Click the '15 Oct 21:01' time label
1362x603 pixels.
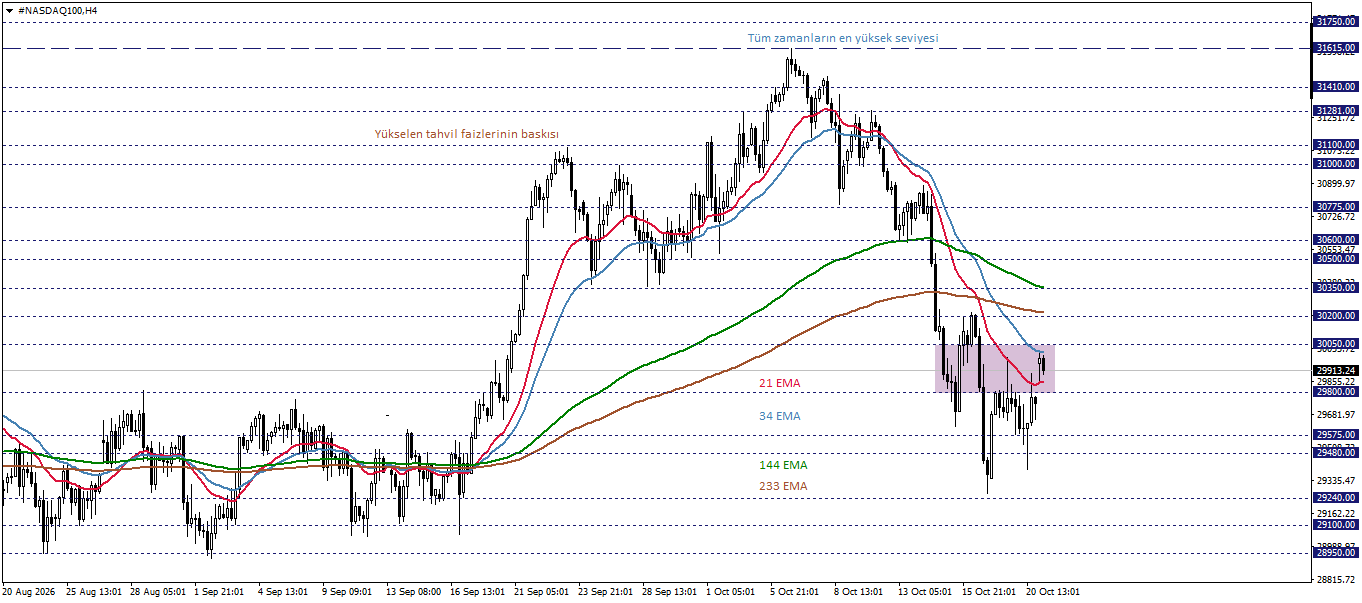point(990,592)
